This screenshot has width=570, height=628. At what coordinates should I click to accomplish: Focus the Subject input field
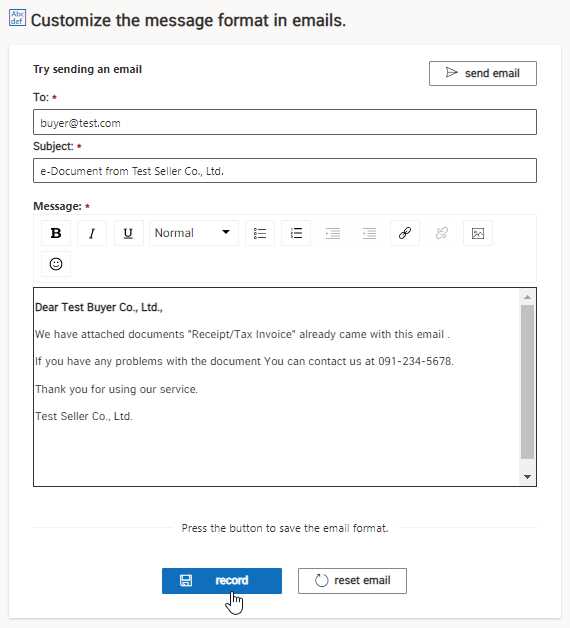tap(285, 171)
